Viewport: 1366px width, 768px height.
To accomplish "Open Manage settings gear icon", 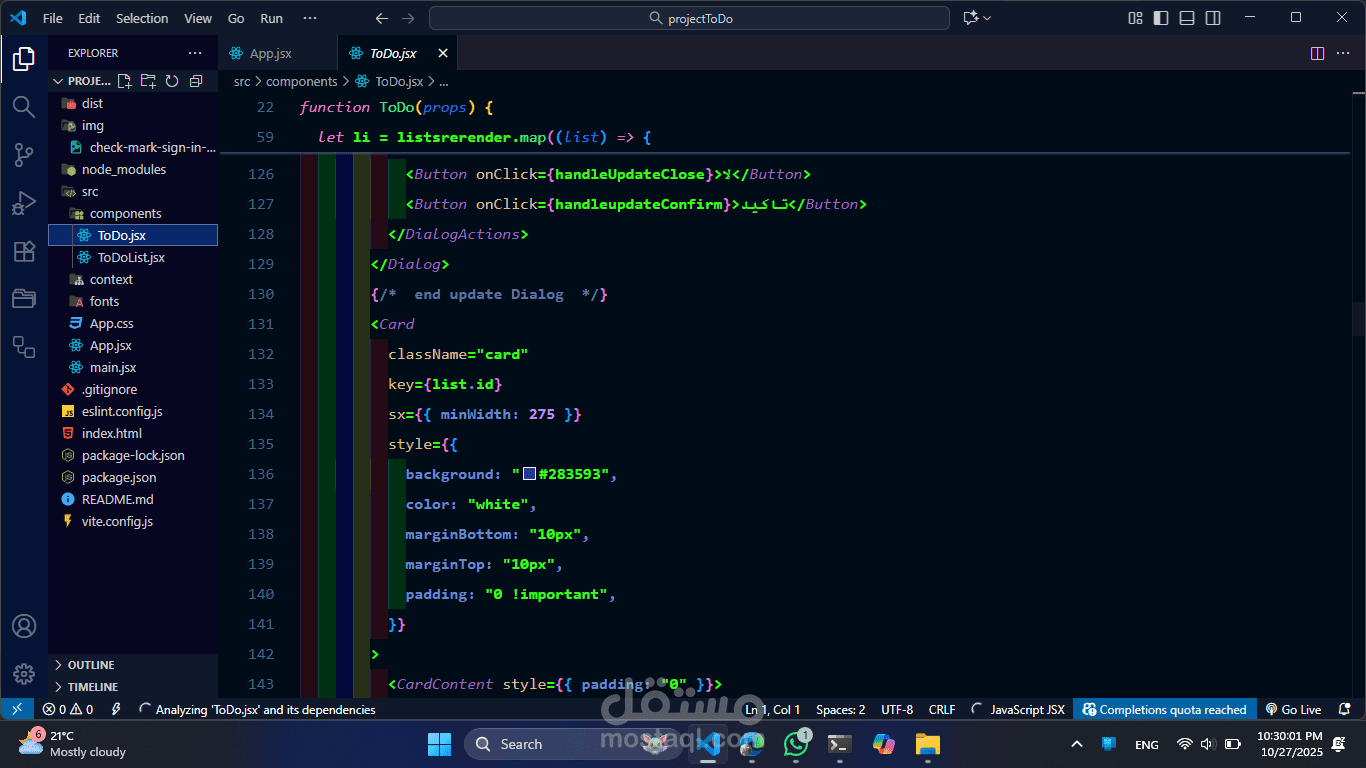I will 24,674.
